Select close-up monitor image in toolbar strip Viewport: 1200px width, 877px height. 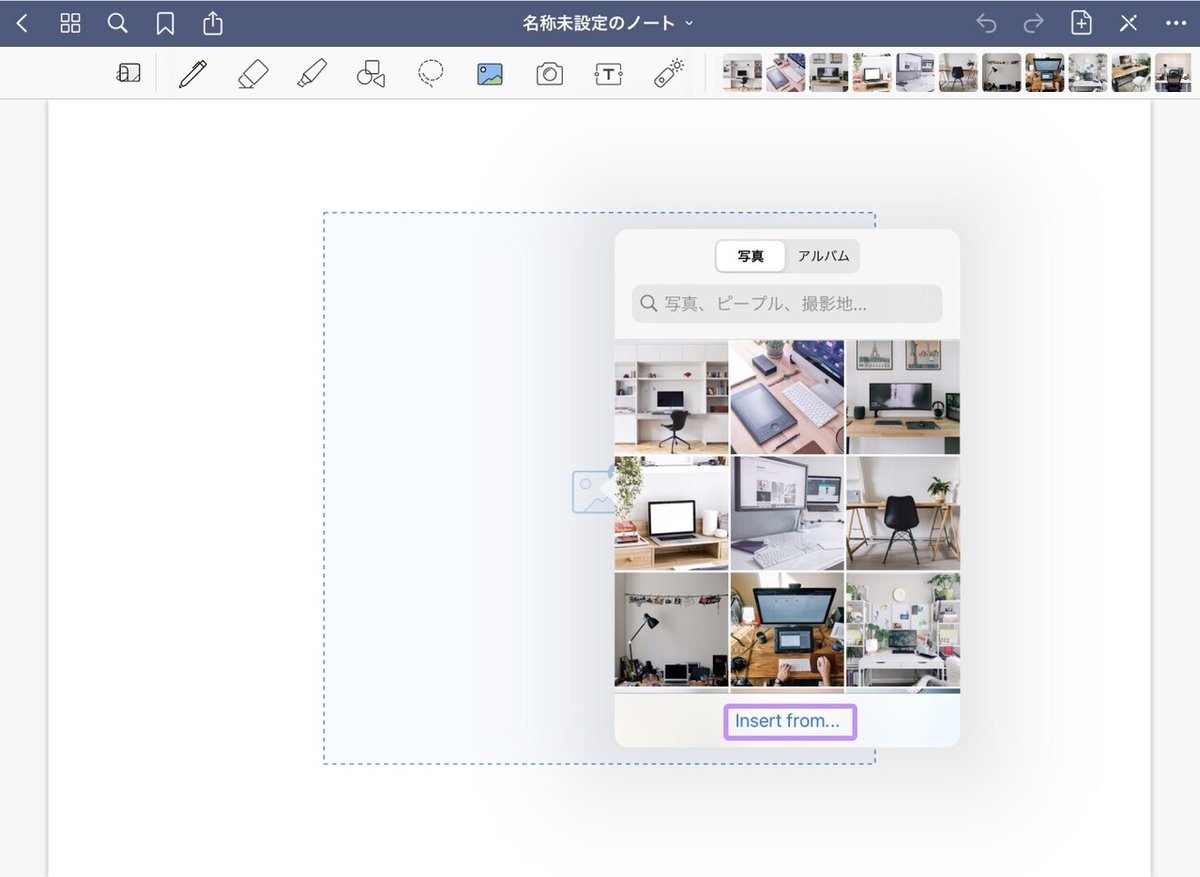click(915, 73)
